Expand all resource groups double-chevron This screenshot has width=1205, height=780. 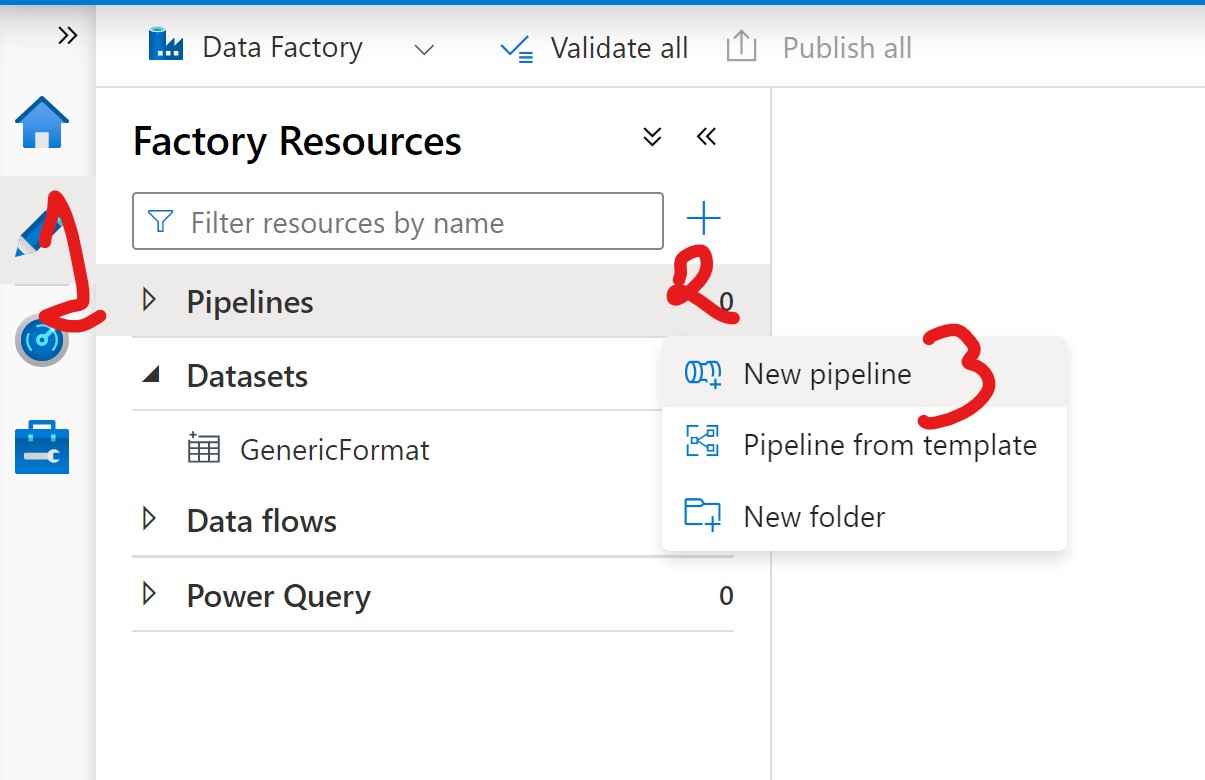(x=652, y=137)
